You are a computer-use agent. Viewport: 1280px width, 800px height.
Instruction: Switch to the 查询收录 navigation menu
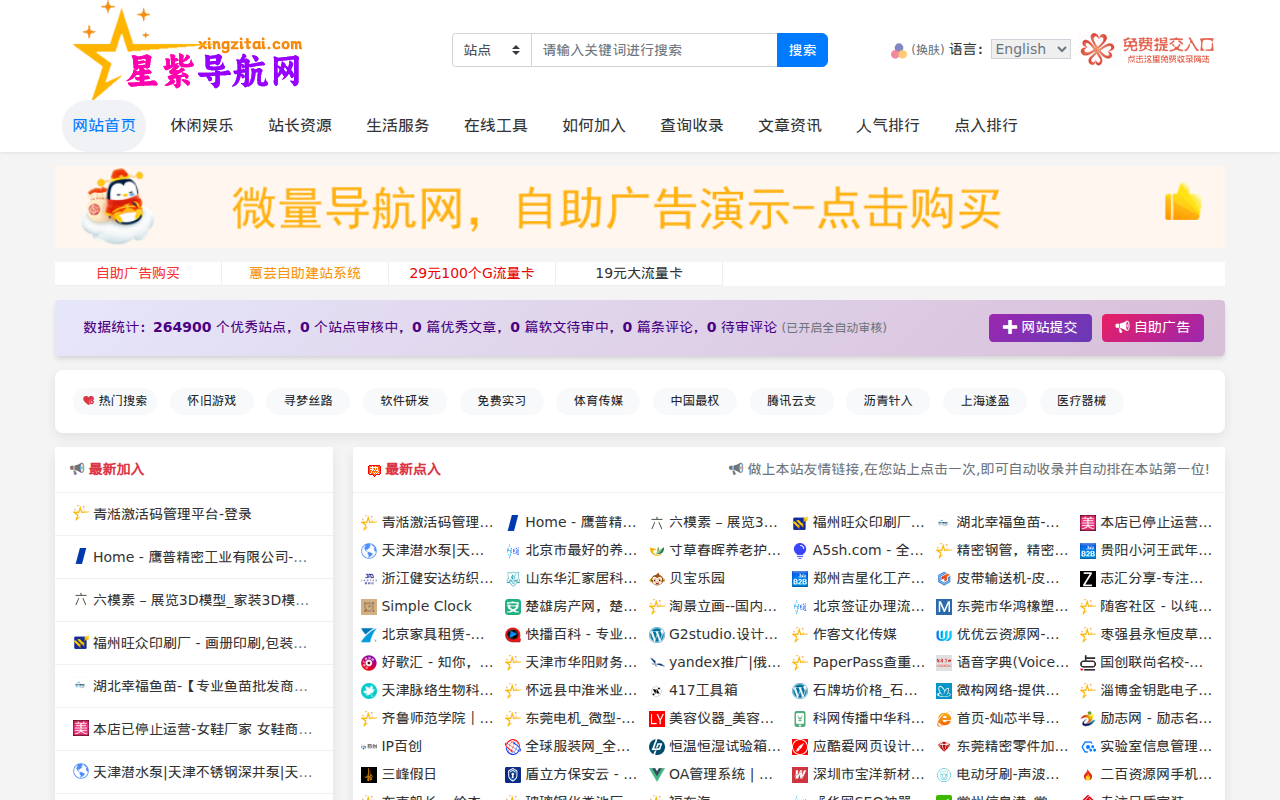[692, 125]
